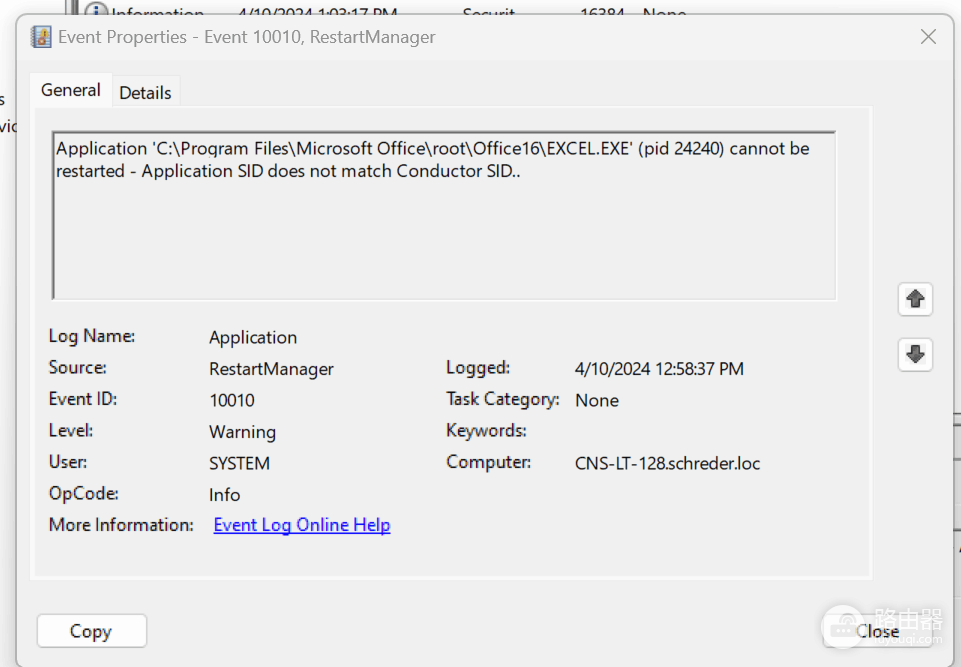This screenshot has height=667, width=961.
Task: Select the Source value 'RestartManager'
Action: click(x=271, y=369)
